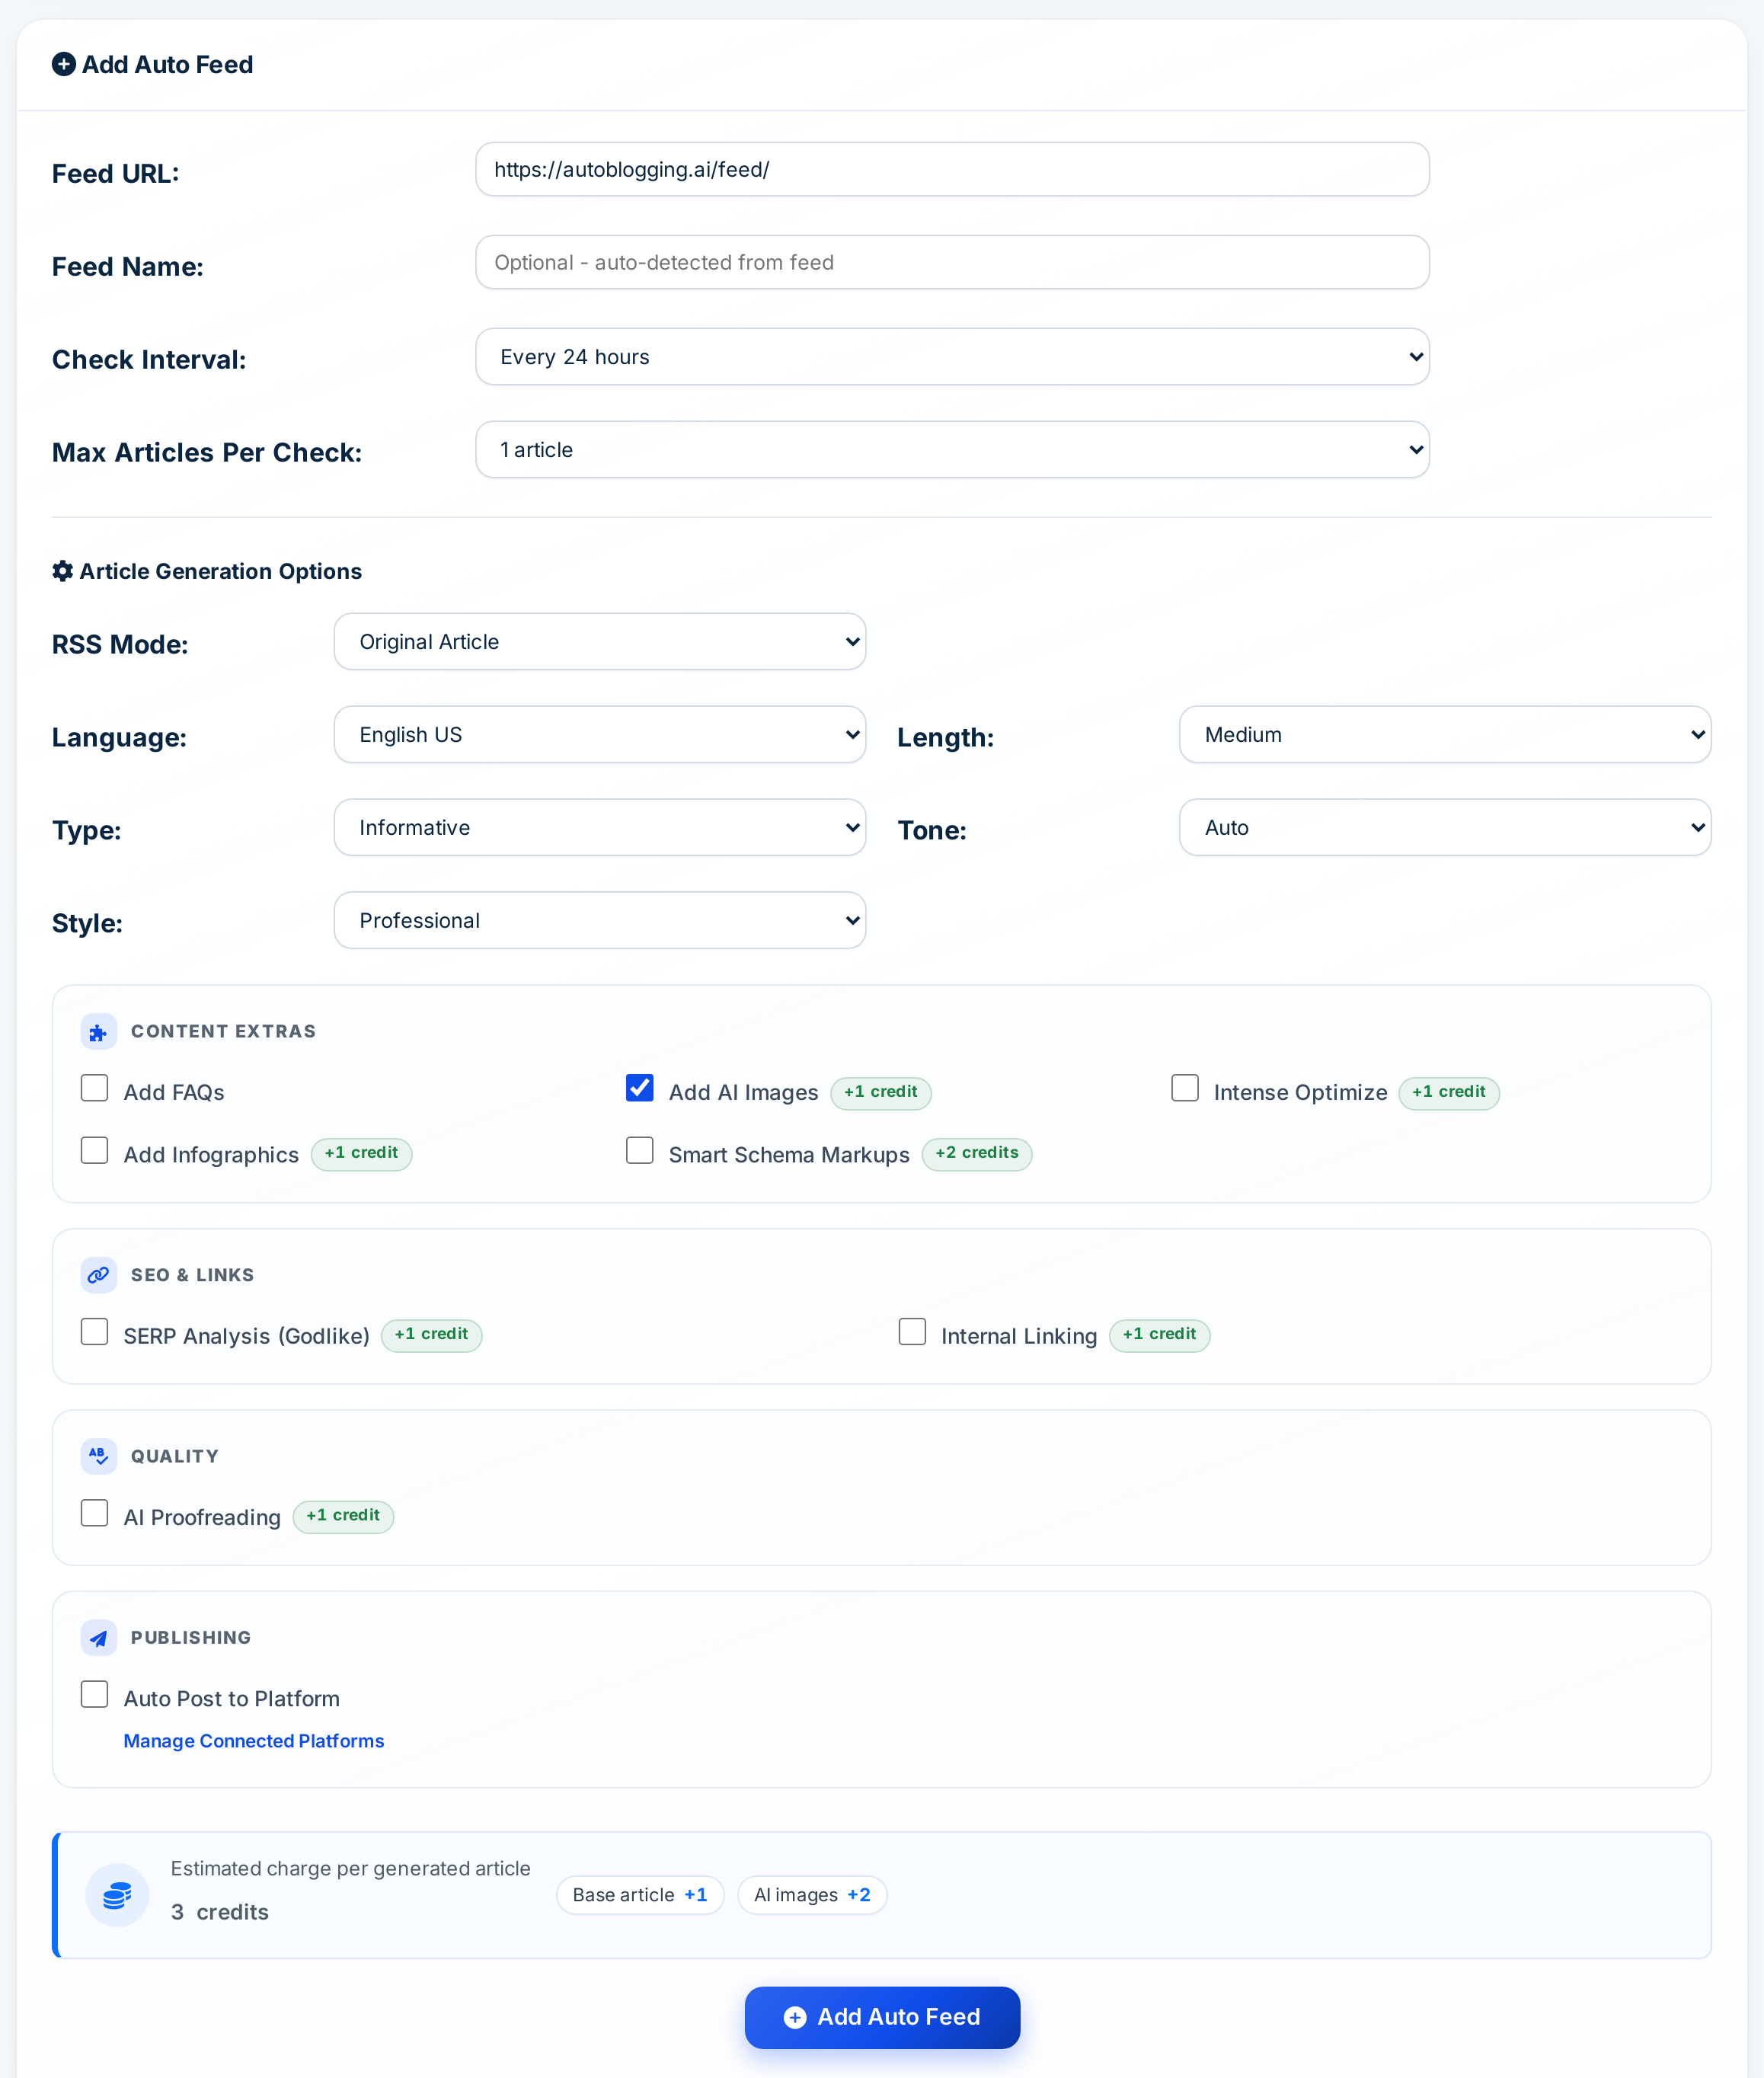This screenshot has width=1764, height=2078.
Task: Expand the Tone dropdown showing Auto
Action: click(1445, 828)
